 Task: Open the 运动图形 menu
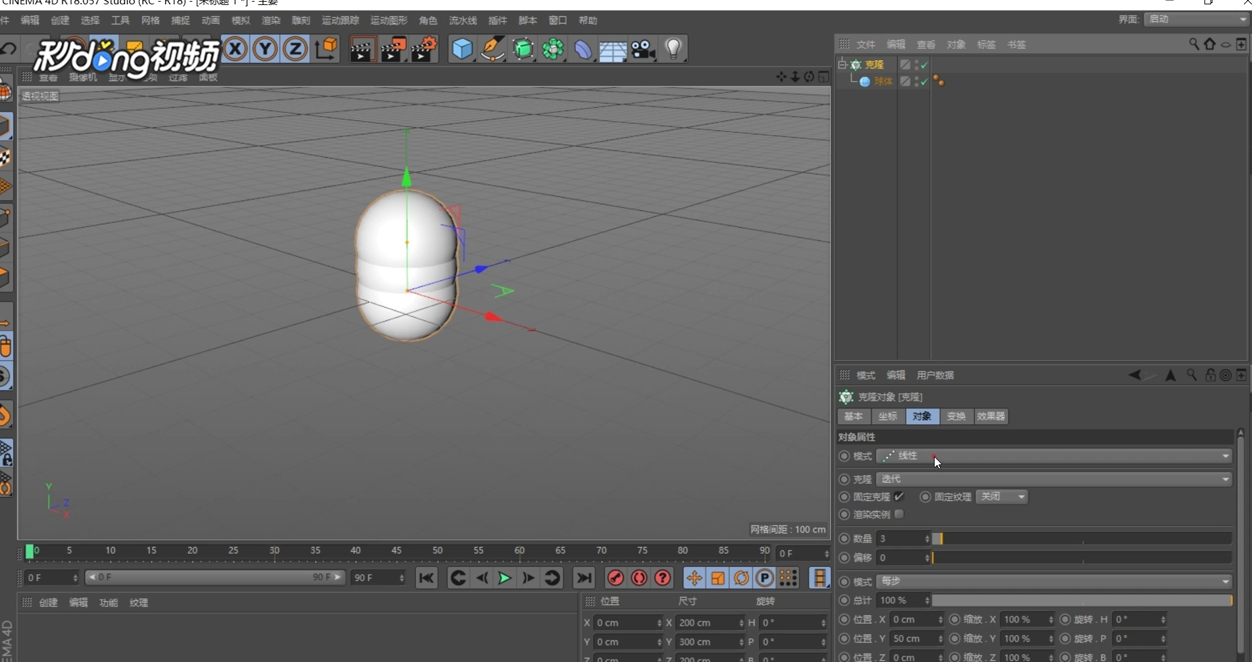coord(389,20)
